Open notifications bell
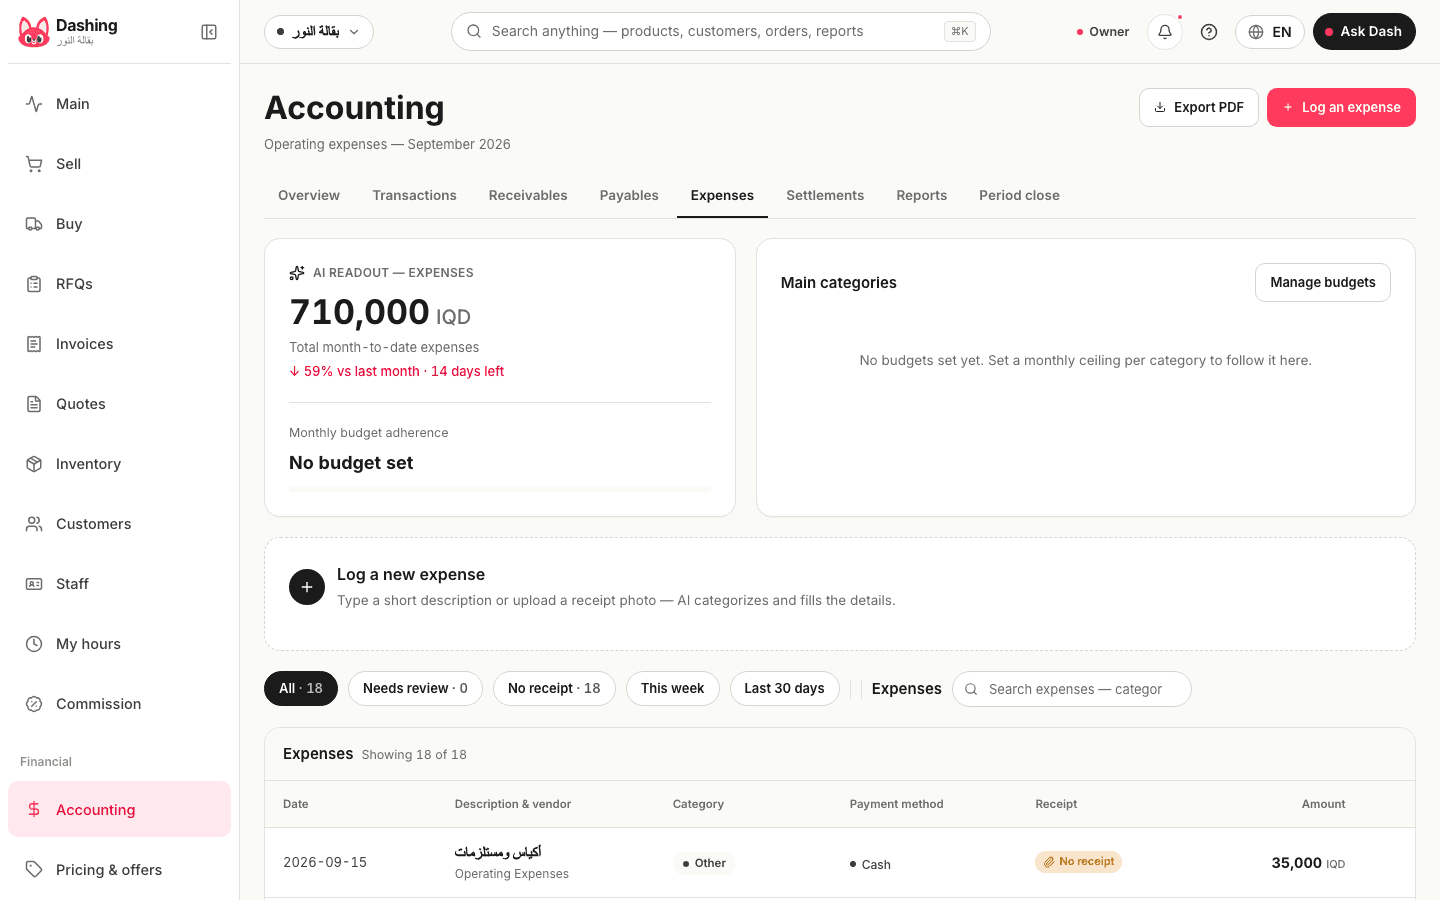This screenshot has height=900, width=1440. click(1165, 32)
